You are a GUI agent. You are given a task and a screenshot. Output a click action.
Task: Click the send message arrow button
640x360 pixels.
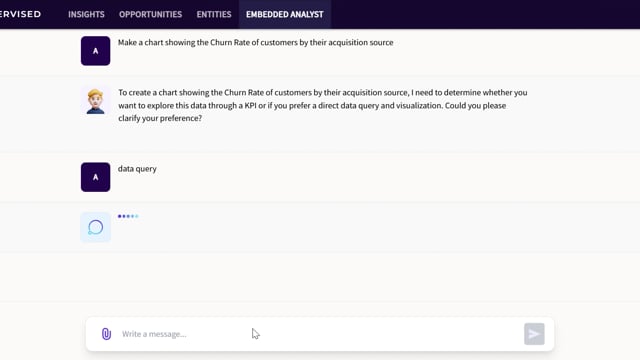(534, 334)
